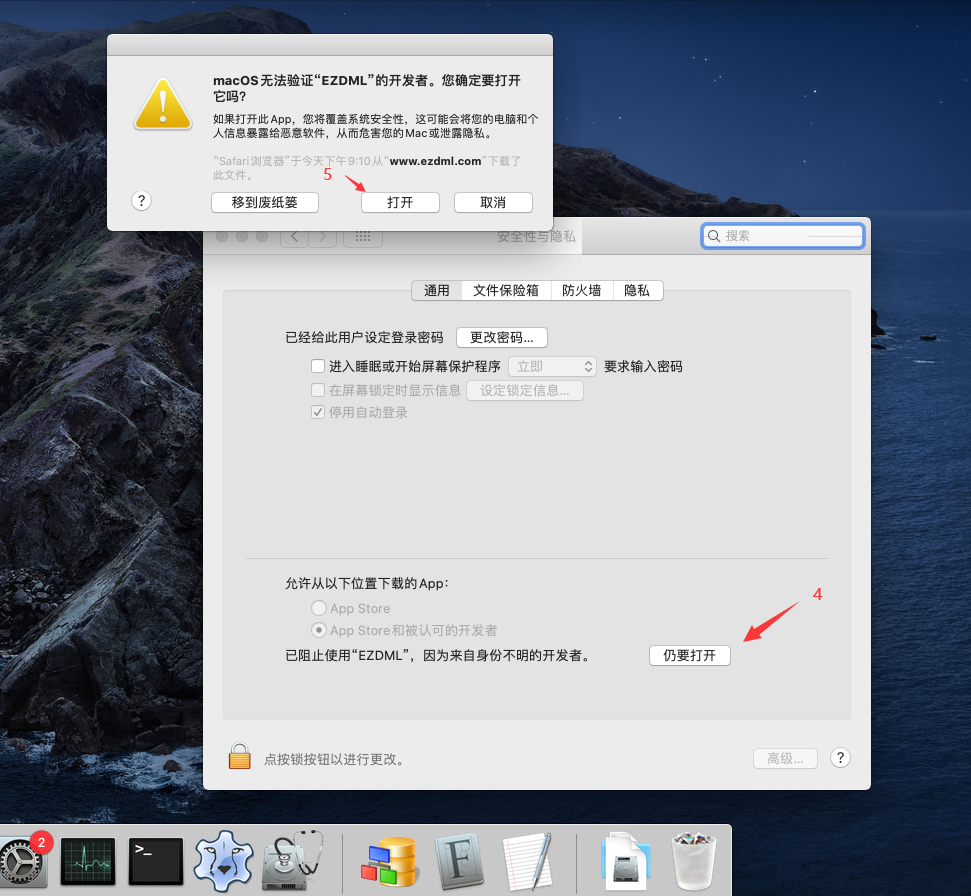Click 移到废纸篓 in the warning dialog
971x896 pixels.
point(265,202)
